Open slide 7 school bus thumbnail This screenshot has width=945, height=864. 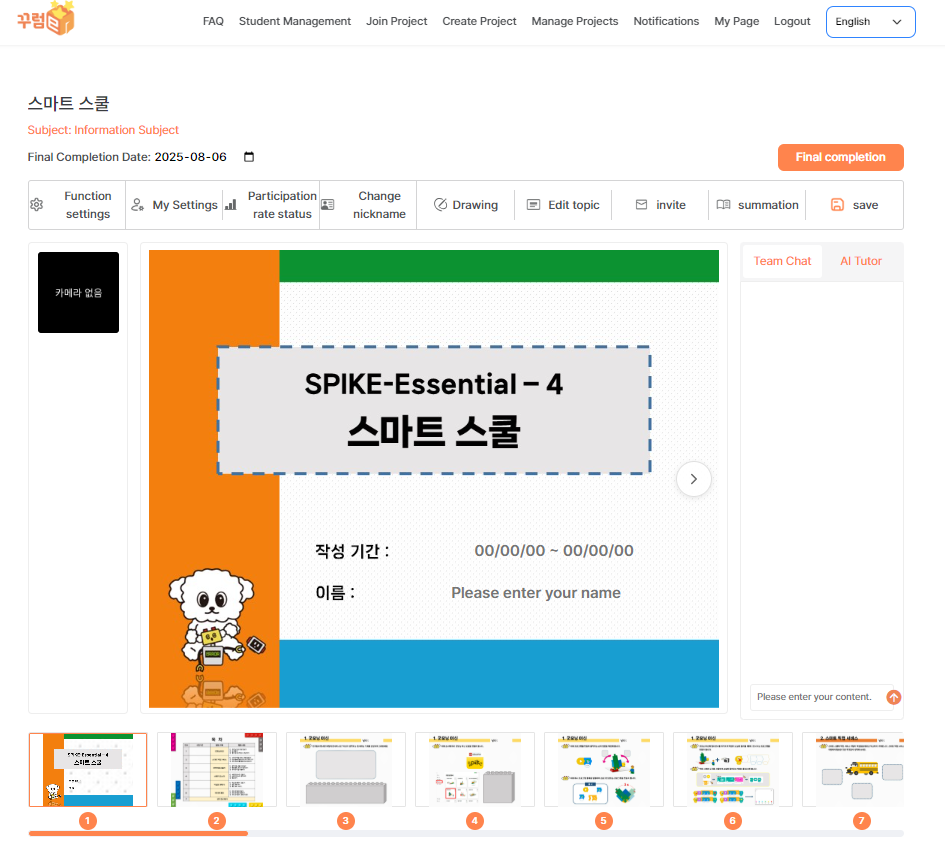853,769
